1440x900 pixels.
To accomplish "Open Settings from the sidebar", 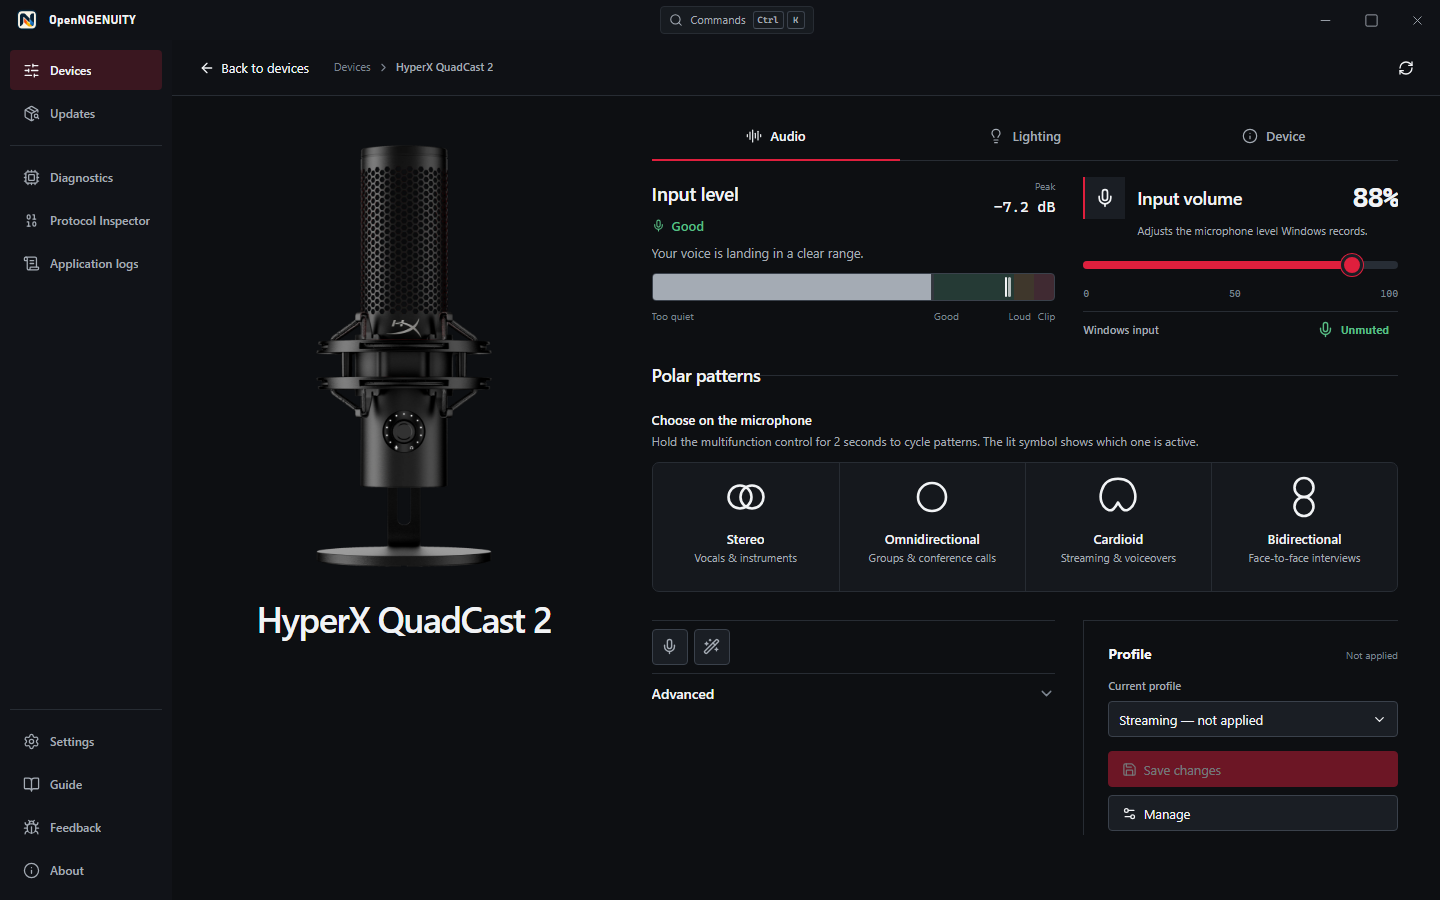I will tap(86, 742).
